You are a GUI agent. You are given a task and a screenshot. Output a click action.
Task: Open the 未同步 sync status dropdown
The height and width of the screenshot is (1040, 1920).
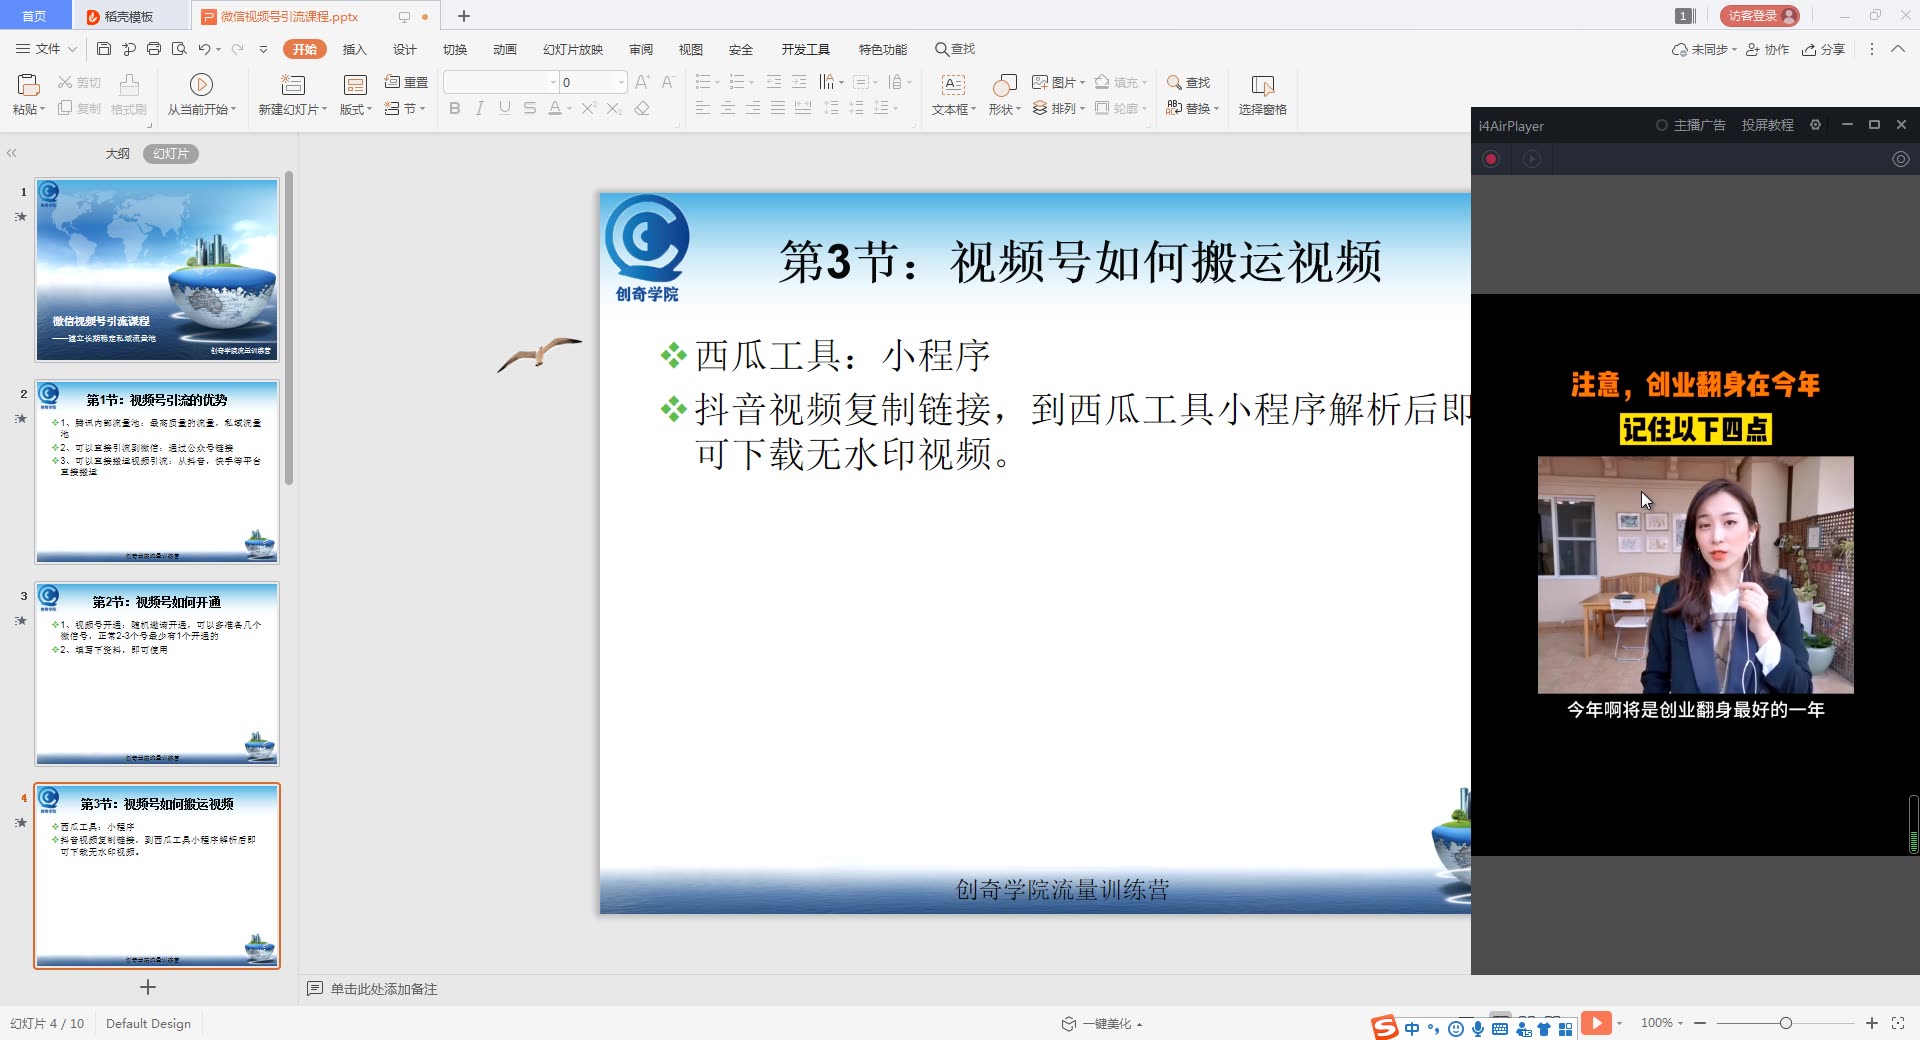1704,49
